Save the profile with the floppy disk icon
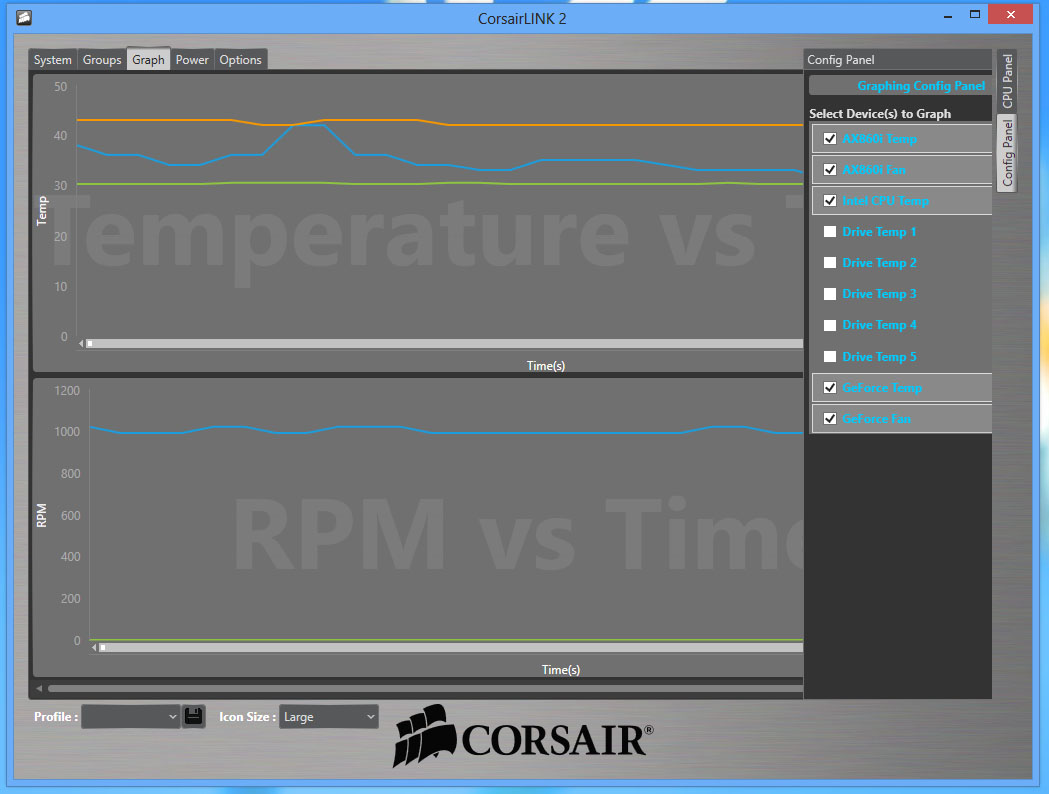 (x=193, y=716)
